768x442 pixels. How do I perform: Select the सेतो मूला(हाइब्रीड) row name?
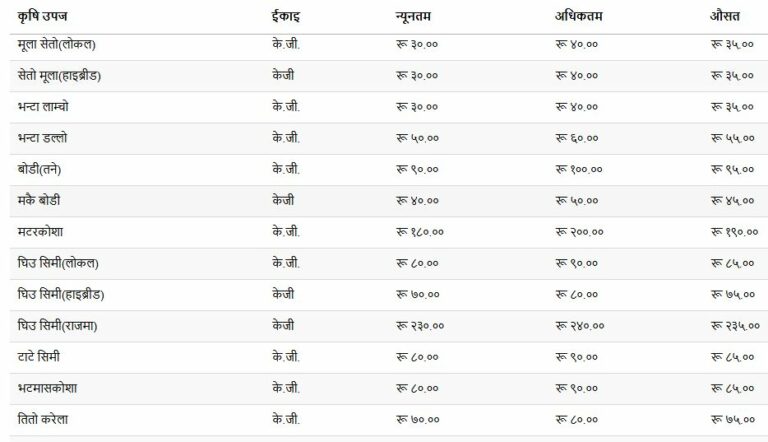59,76
